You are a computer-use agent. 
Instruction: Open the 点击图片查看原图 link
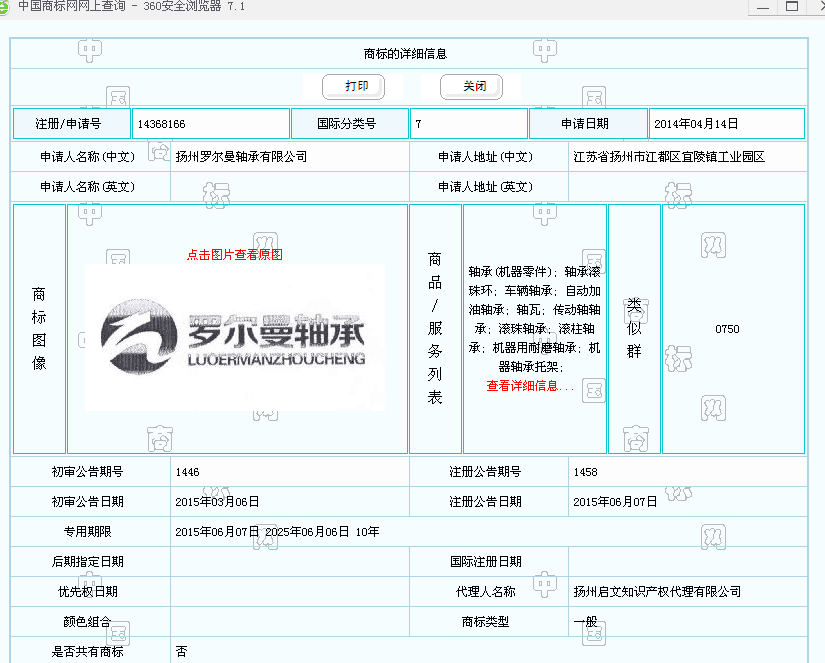pyautogui.click(x=234, y=255)
